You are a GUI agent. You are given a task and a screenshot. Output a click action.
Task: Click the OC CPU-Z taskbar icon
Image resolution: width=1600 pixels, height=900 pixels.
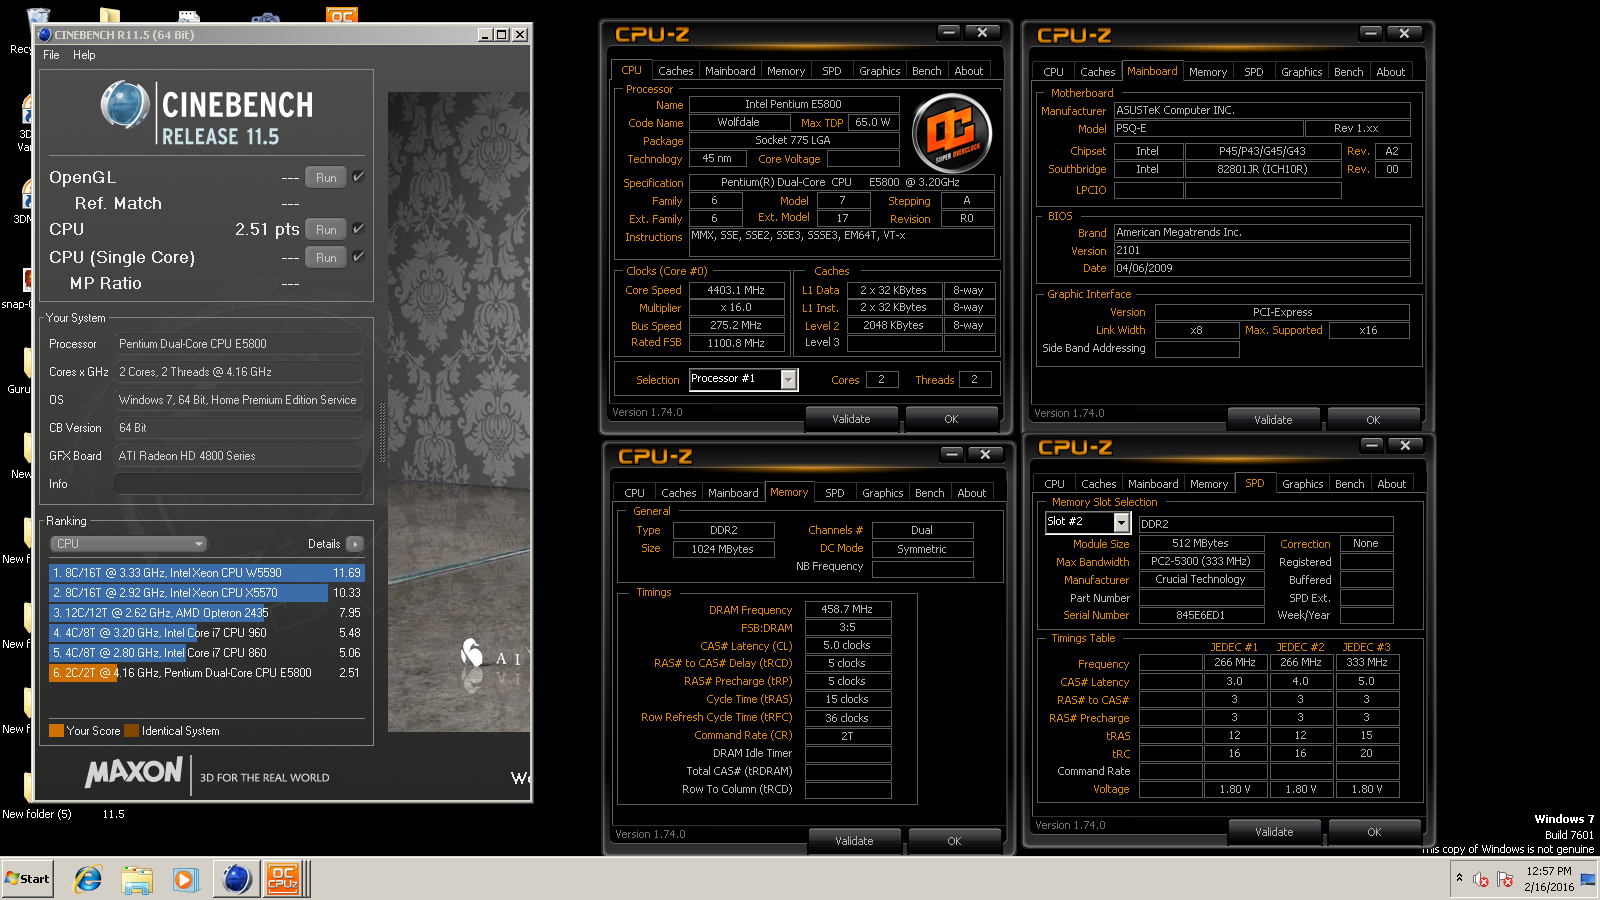point(283,879)
